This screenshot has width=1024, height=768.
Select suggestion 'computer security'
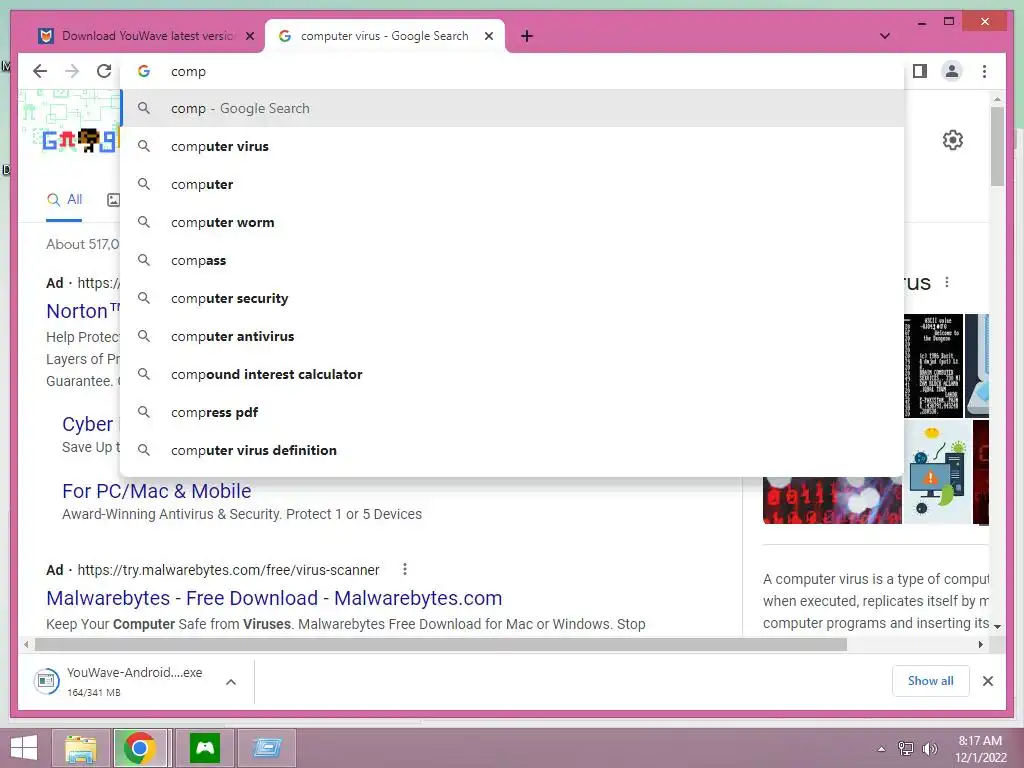click(x=512, y=298)
